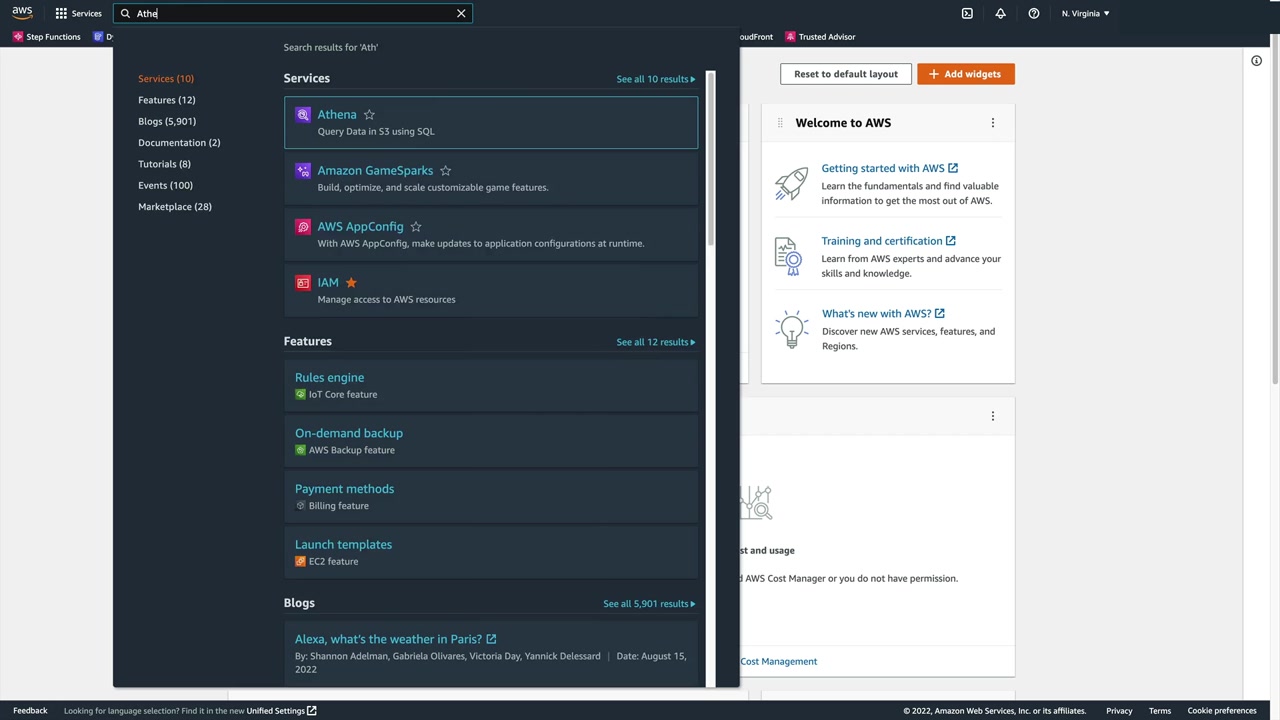Image resolution: width=1280 pixels, height=720 pixels.
Task: Open the Welcome to AWS widget options menu
Action: 993,123
